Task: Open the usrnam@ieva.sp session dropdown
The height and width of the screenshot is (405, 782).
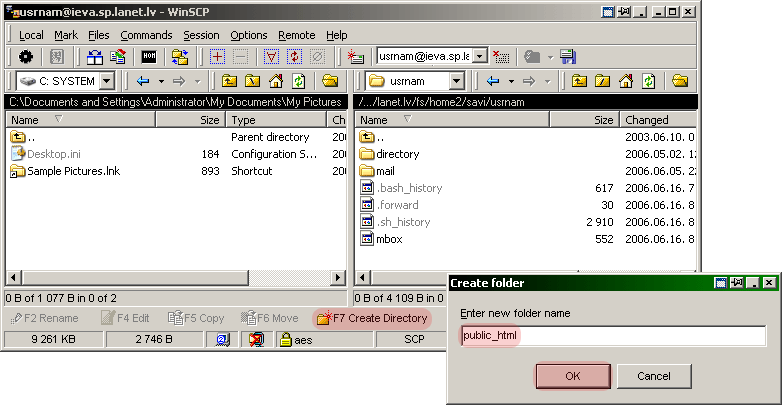Action: point(479,57)
